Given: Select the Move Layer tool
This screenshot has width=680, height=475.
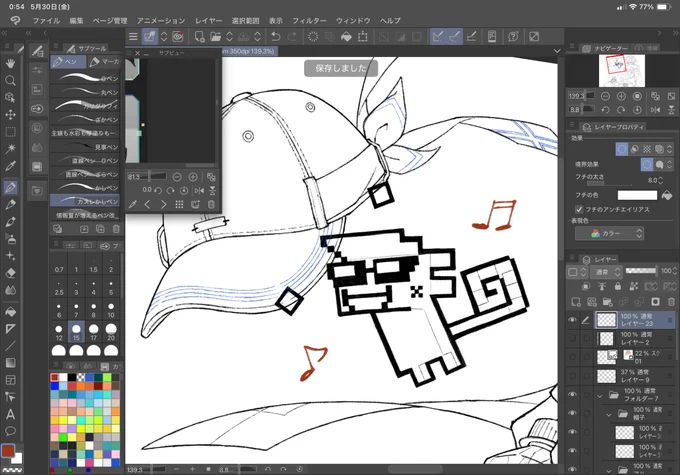Looking at the screenshot, I should point(10,115).
